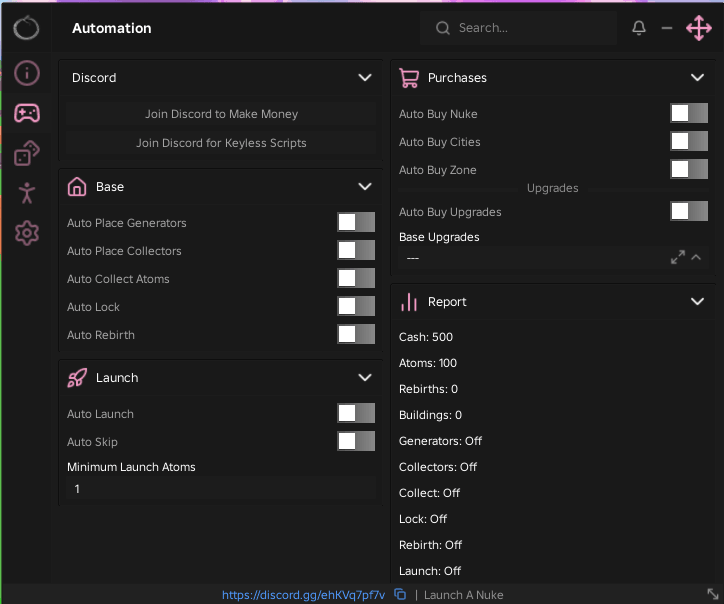Click the notification bell icon

click(639, 28)
